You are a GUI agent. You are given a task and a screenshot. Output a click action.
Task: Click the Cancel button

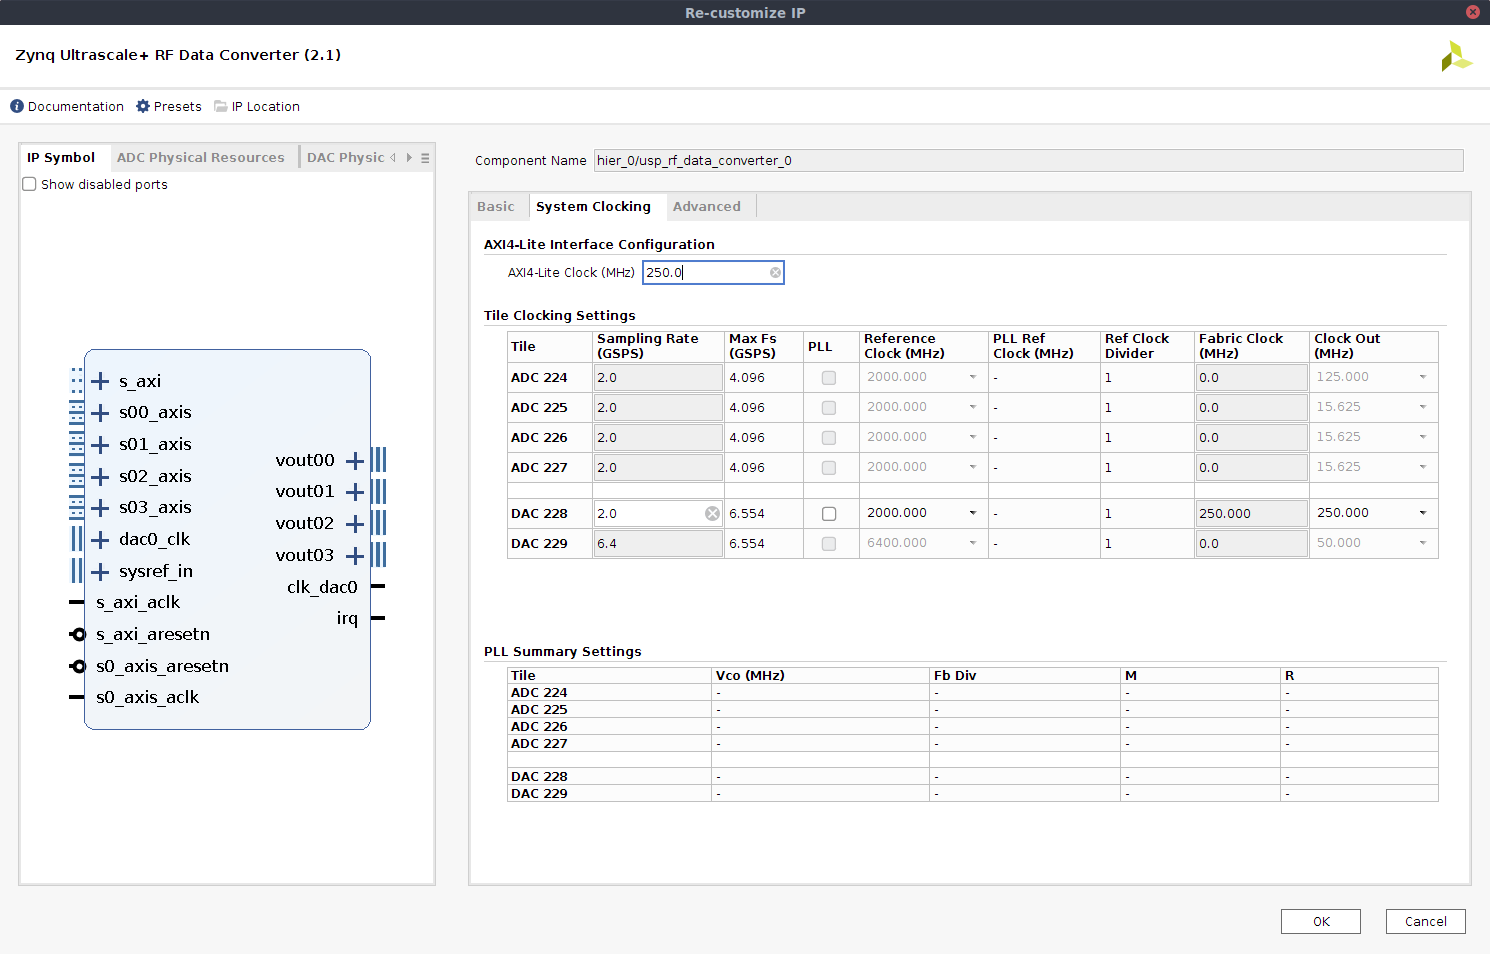pos(1425,922)
